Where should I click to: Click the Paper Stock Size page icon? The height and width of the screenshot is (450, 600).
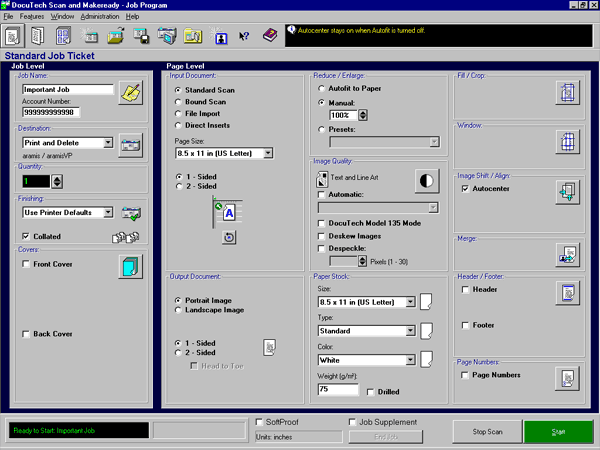tap(426, 302)
